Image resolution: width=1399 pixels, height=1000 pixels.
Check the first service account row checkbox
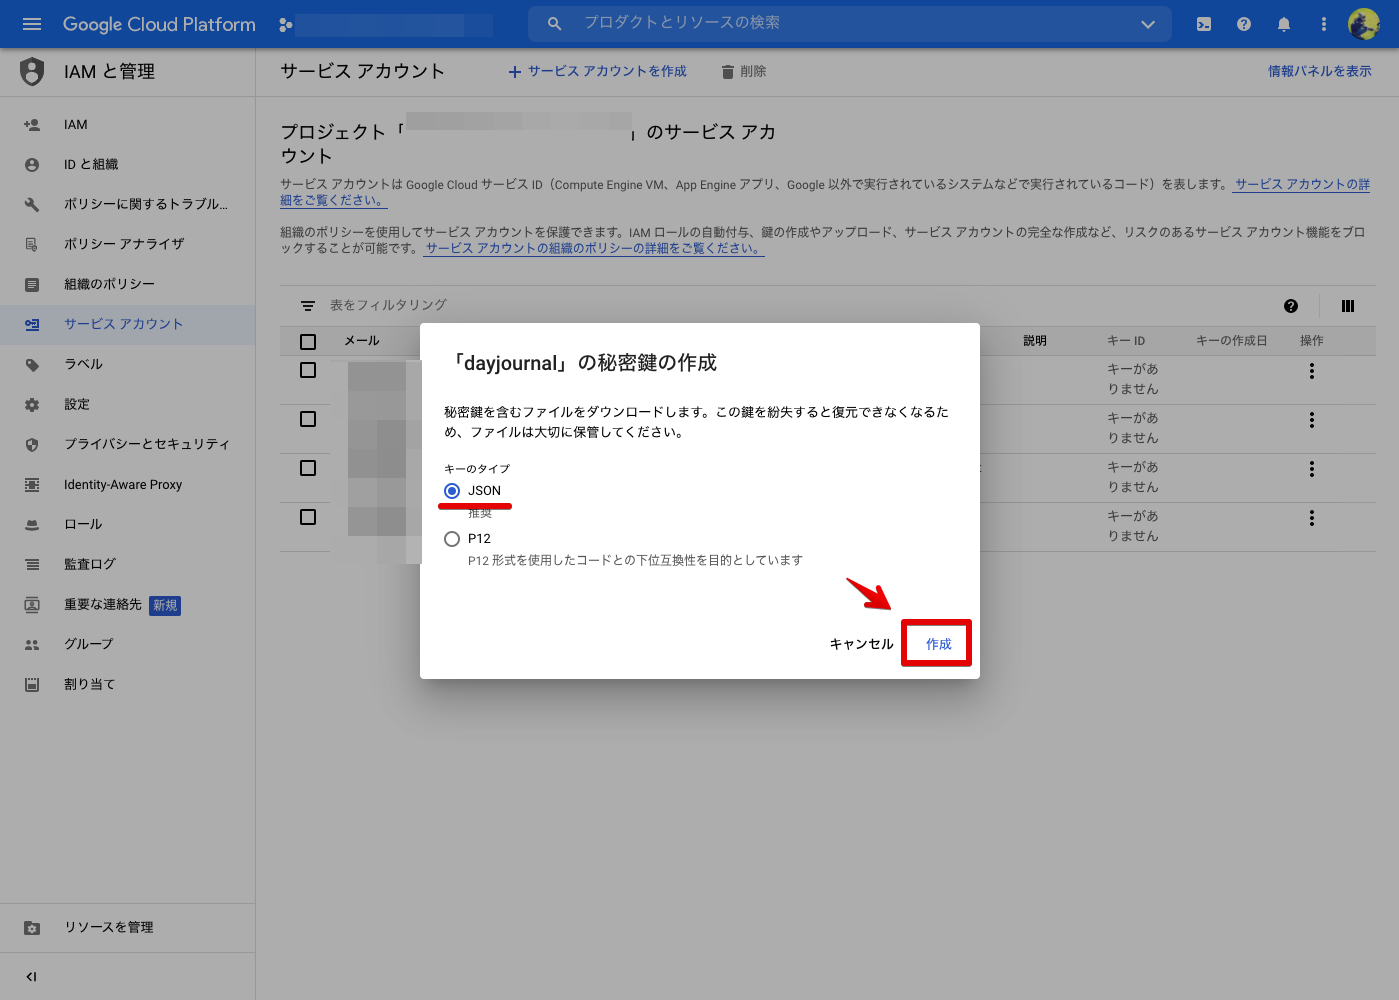[308, 370]
